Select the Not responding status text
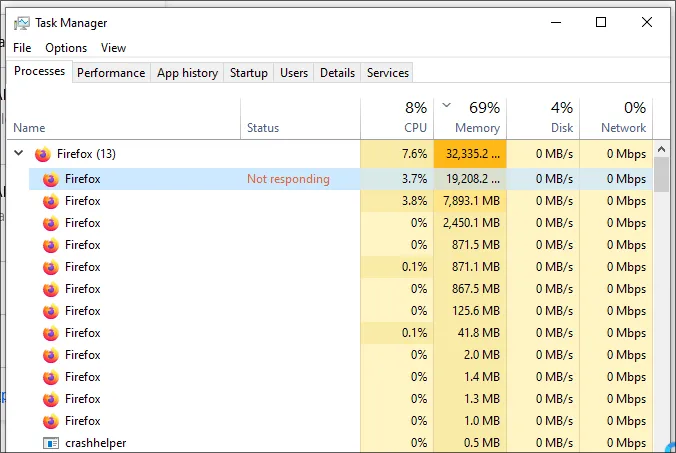 (288, 179)
